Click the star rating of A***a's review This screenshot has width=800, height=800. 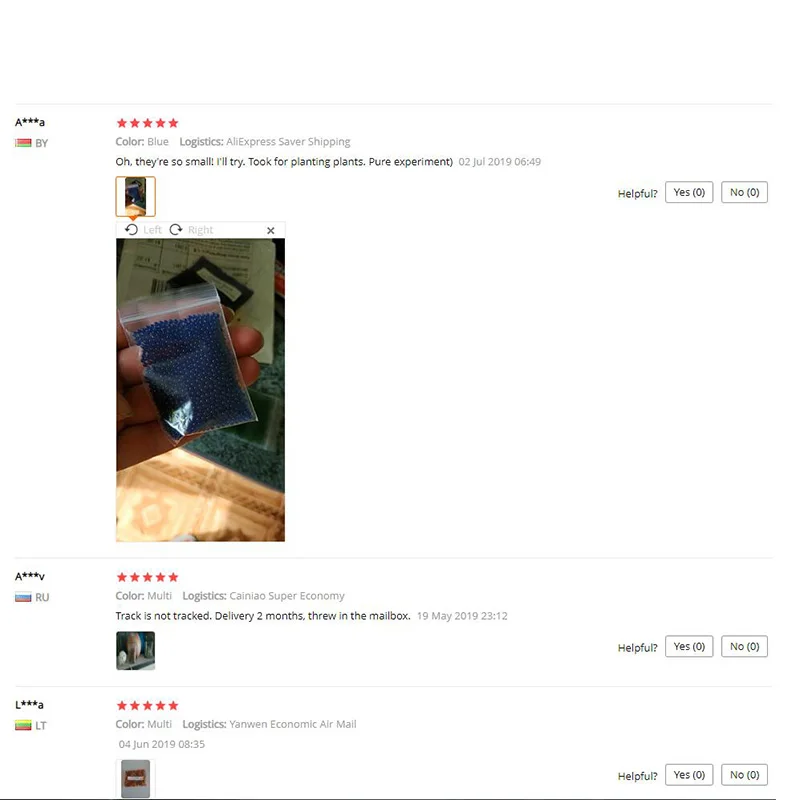(147, 123)
